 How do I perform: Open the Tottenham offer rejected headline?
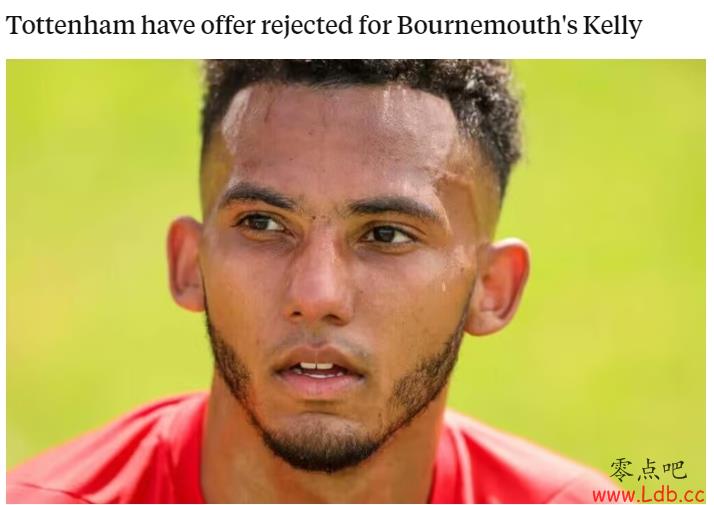tap(324, 25)
